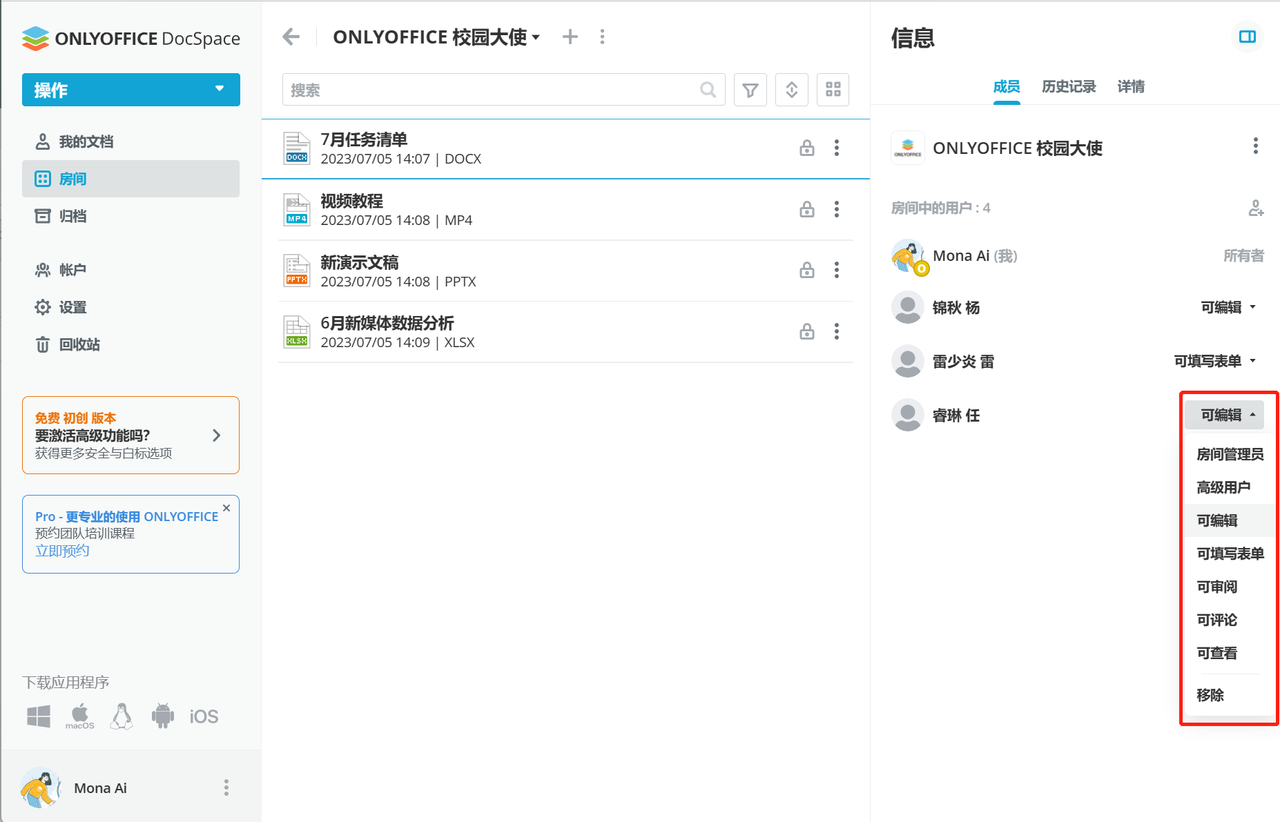Image resolution: width=1280 pixels, height=822 pixels.
Task: Click the back arrow beside the room title
Action: (291, 37)
